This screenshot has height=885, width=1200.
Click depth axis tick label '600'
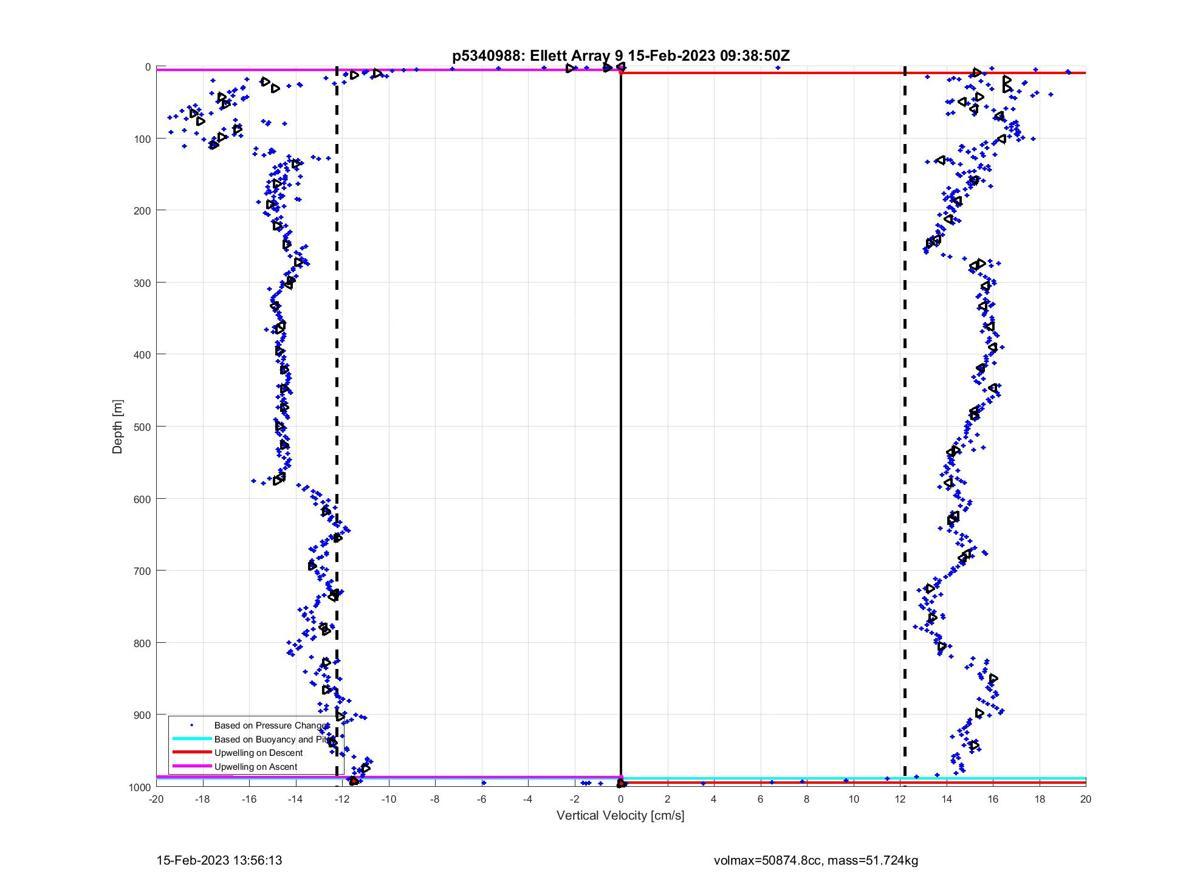click(143, 499)
